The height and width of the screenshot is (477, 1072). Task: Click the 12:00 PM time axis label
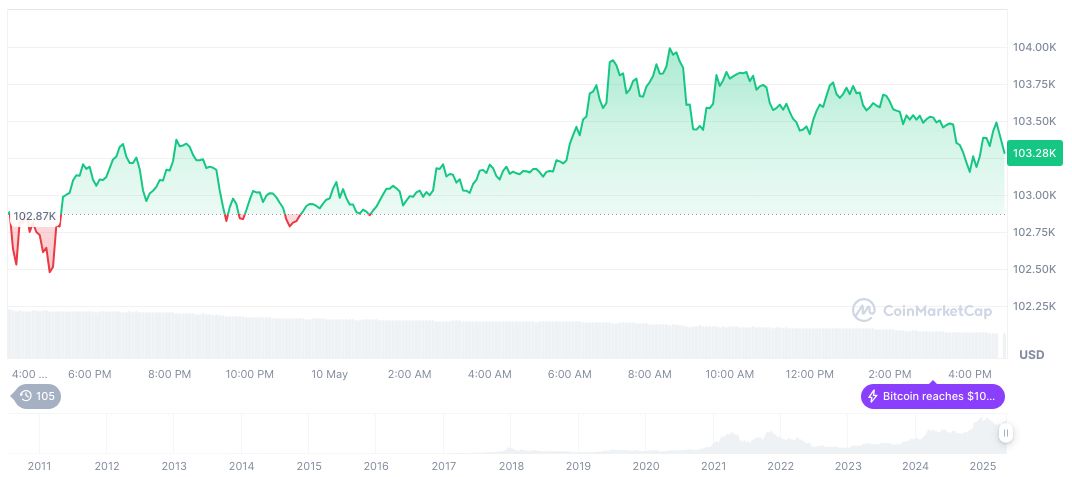pos(810,374)
